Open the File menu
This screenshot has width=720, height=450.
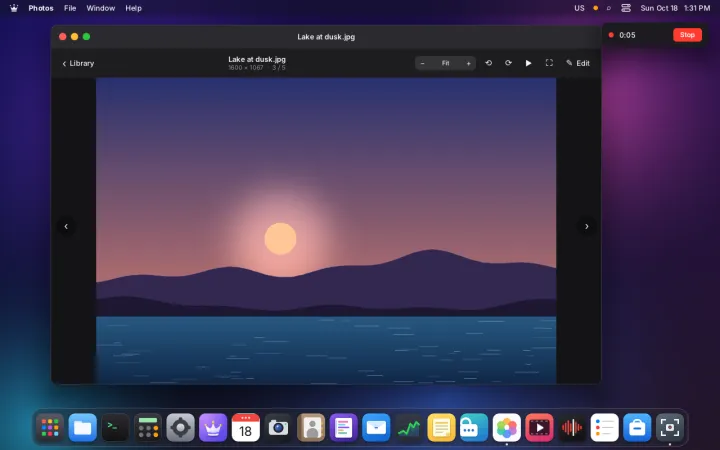click(70, 8)
